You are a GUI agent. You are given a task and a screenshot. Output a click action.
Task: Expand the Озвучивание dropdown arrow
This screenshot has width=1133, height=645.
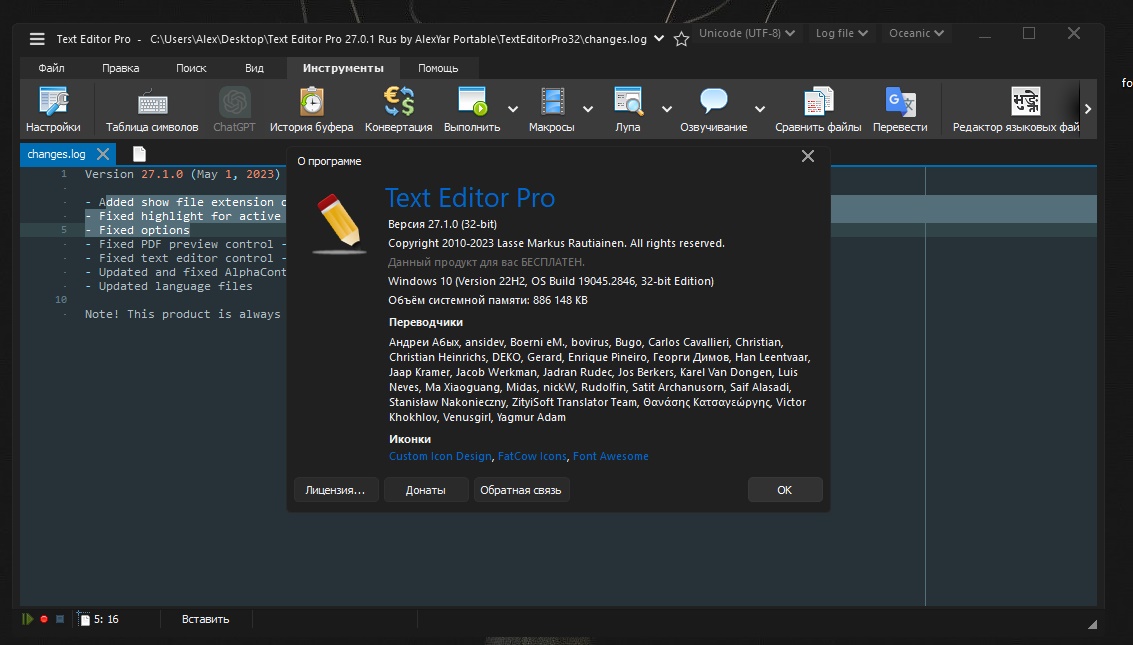(x=760, y=109)
